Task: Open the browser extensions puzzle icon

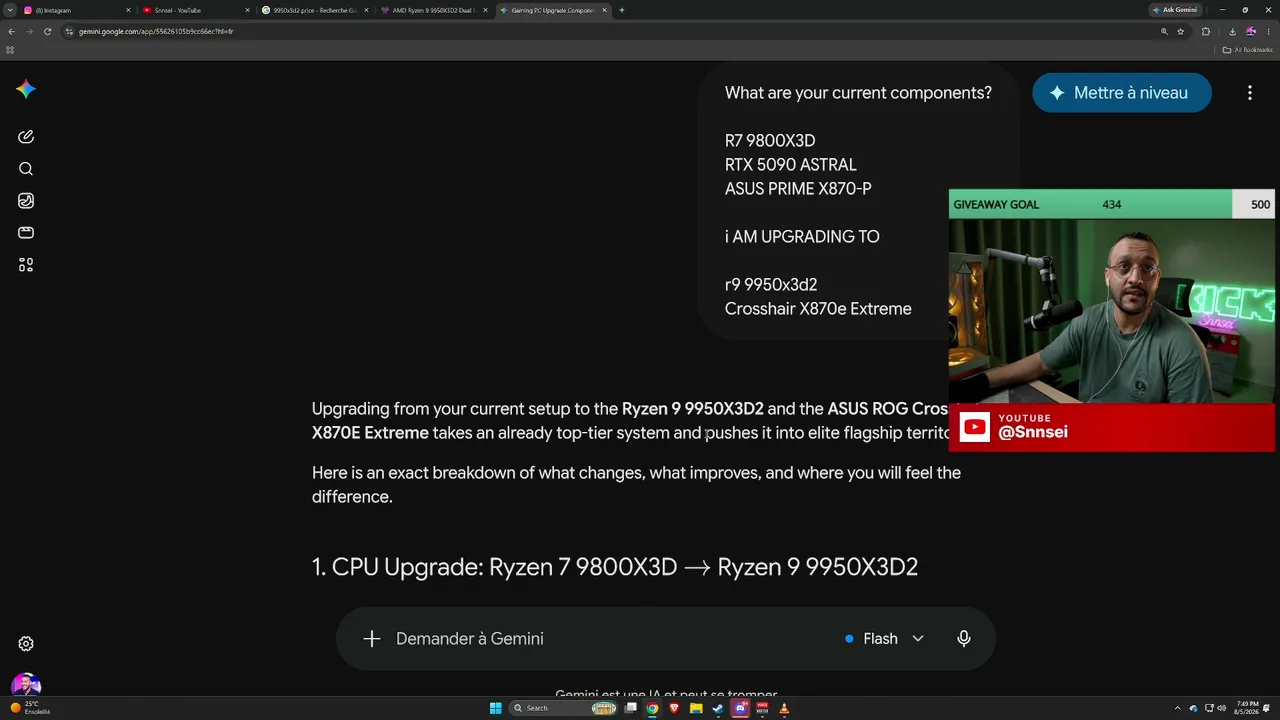Action: coord(1206,31)
